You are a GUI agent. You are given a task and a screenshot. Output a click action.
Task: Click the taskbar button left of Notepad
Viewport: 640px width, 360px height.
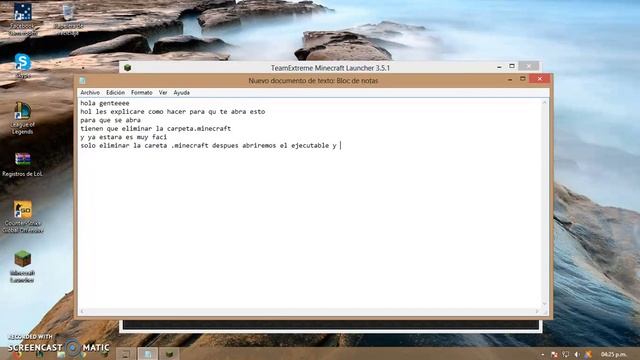click(126, 354)
